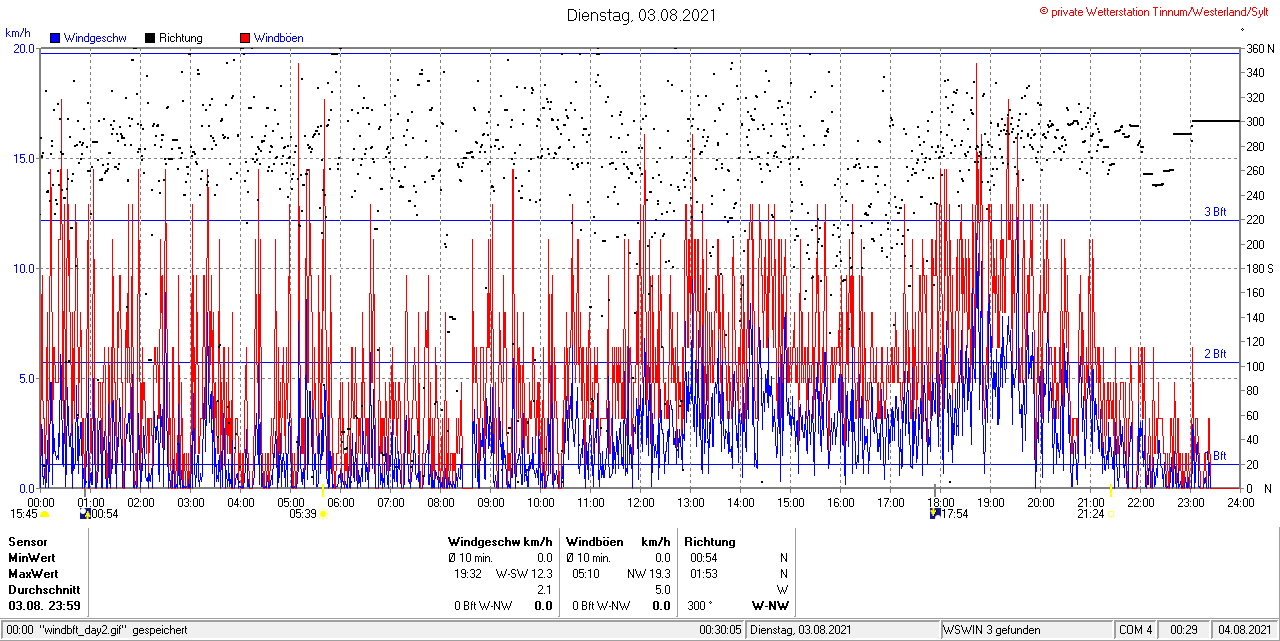Click the bold W-NW direction value
1280x641 pixels.
[x=770, y=606]
